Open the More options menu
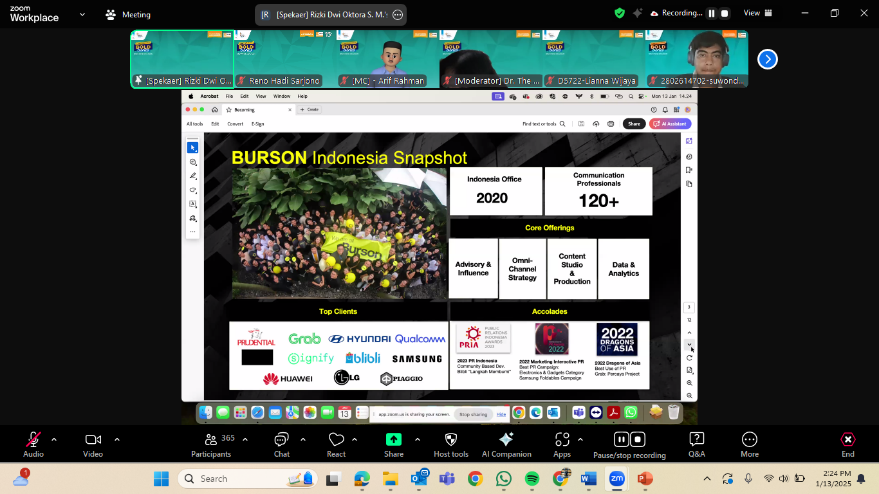879x494 pixels. pos(750,445)
